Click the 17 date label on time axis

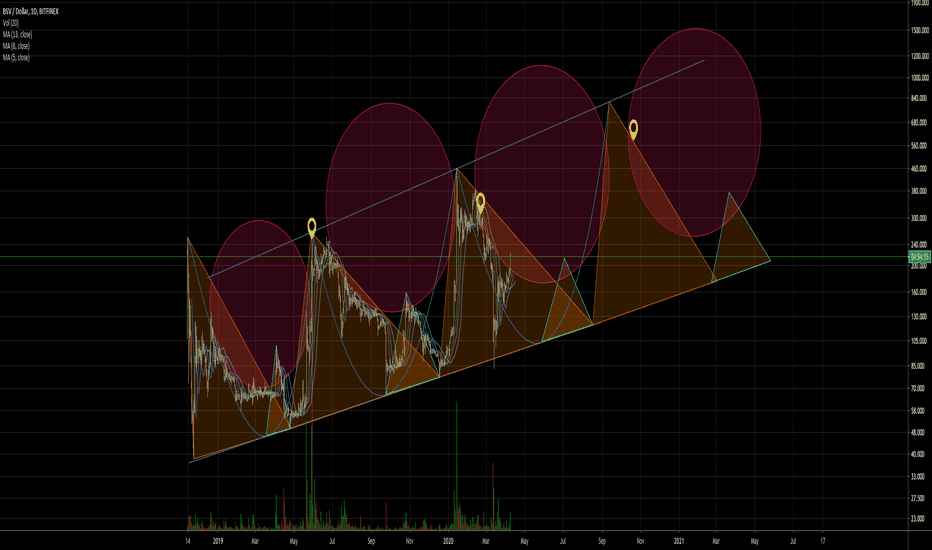point(823,542)
